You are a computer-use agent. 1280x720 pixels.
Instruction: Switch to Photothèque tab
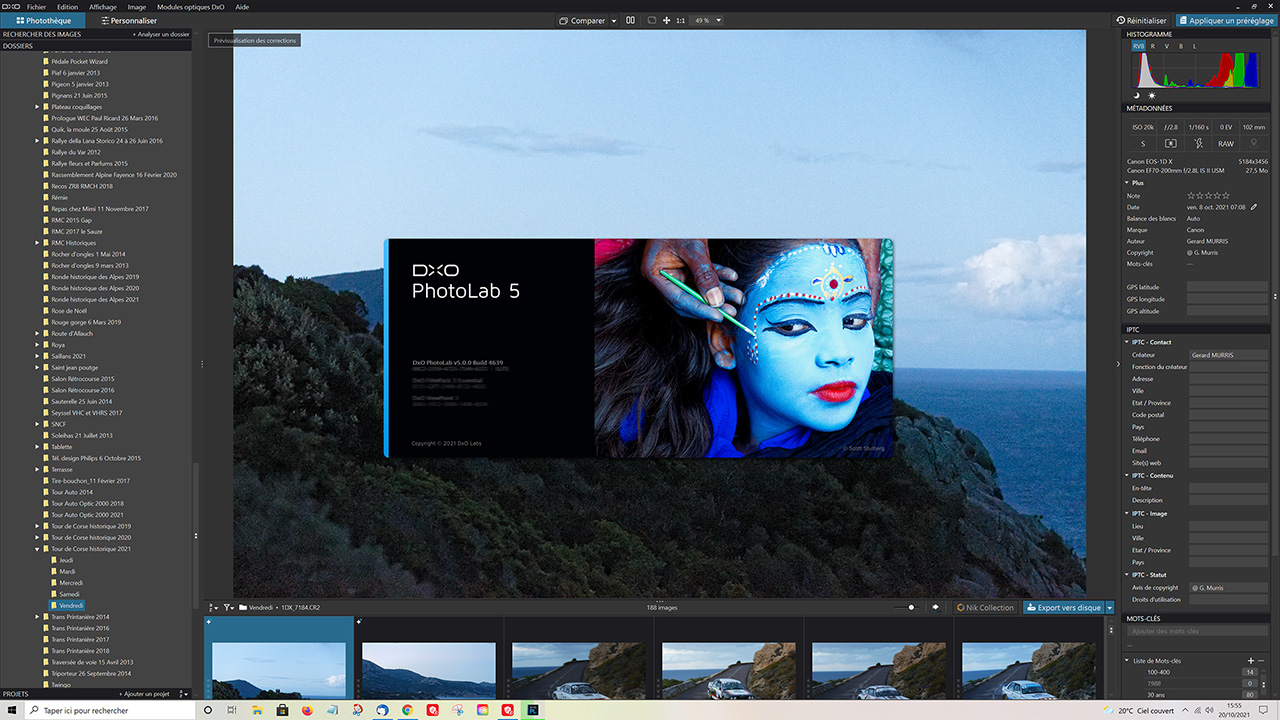[x=43, y=20]
